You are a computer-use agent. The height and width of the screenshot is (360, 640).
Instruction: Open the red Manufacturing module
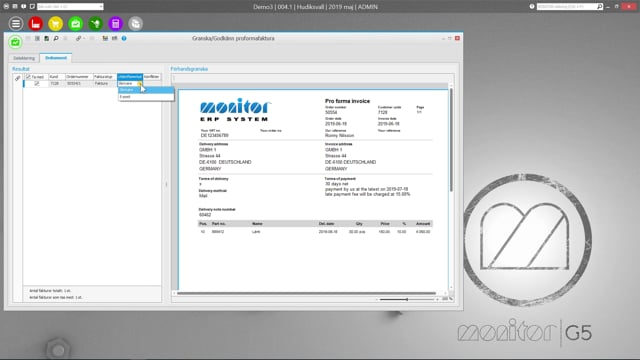pos(36,24)
